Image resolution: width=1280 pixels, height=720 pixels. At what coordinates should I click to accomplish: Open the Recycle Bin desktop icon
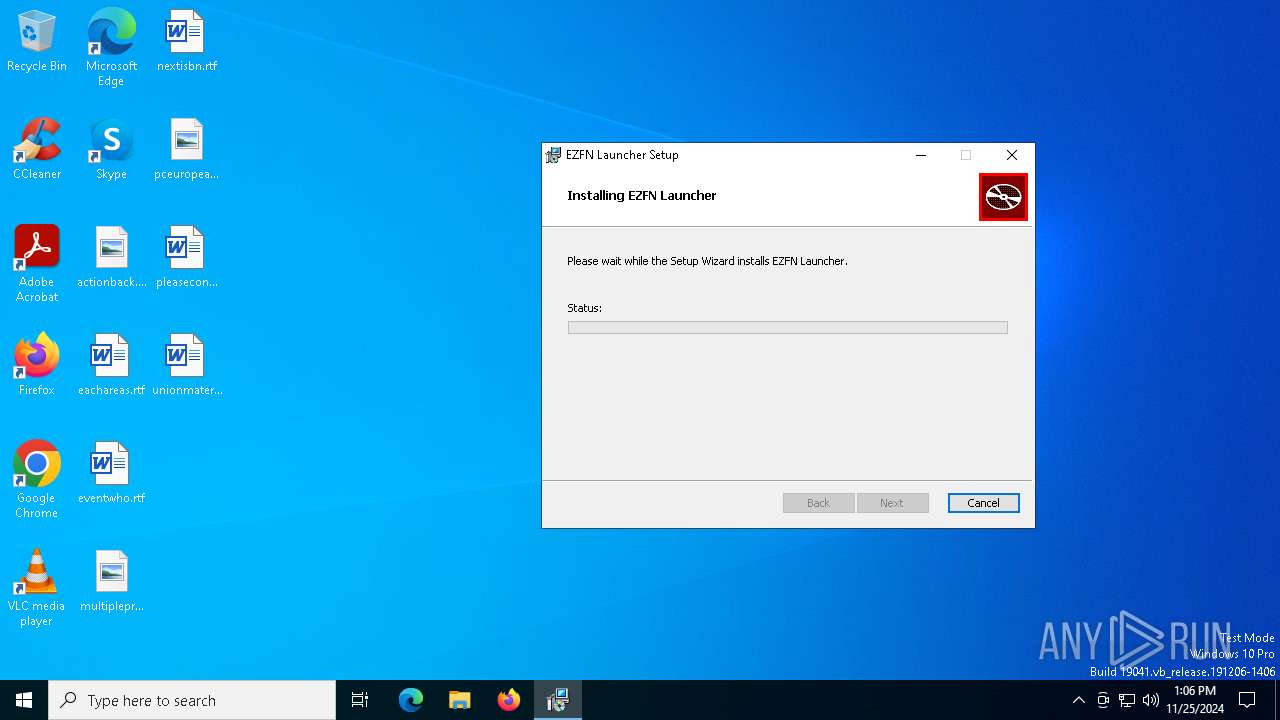click(x=37, y=42)
